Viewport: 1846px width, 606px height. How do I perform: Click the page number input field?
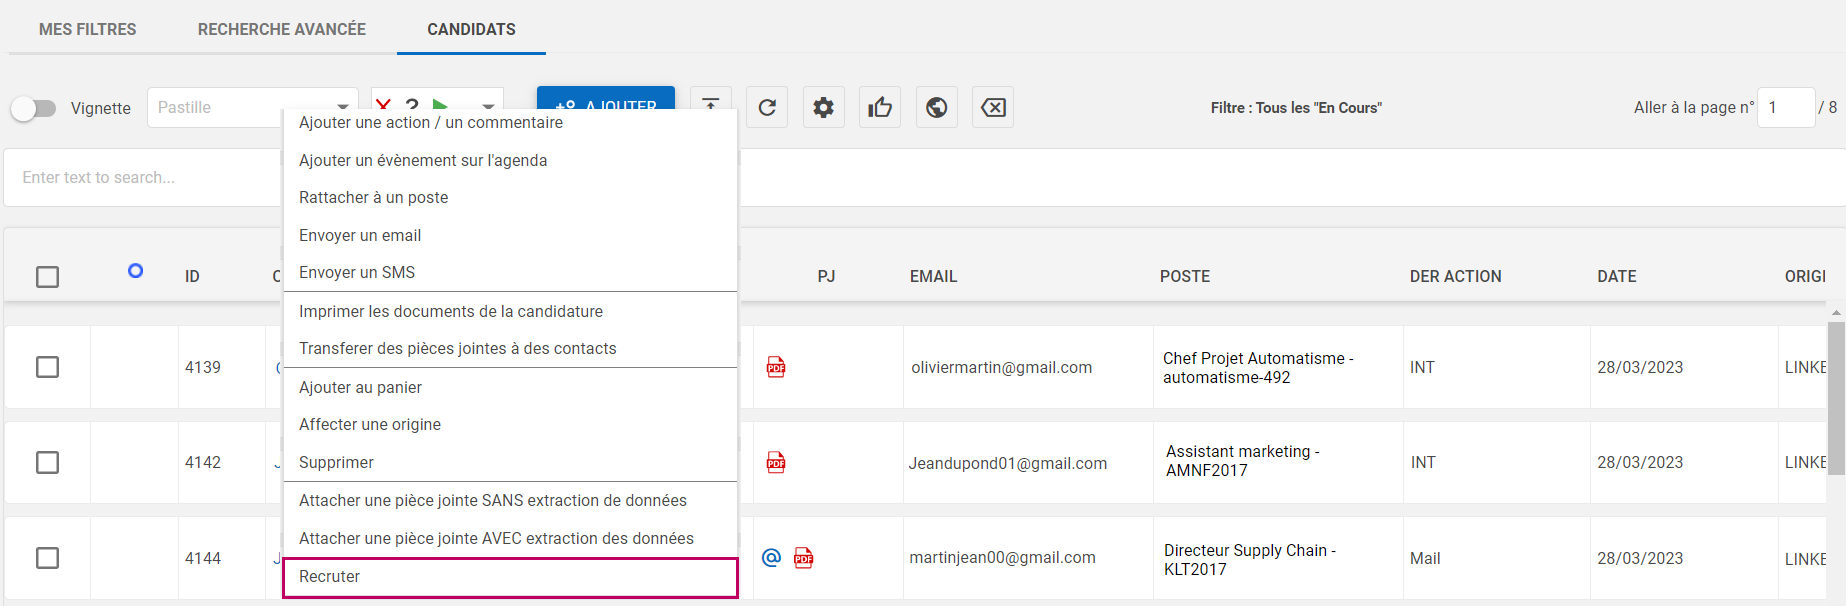[x=1785, y=108]
